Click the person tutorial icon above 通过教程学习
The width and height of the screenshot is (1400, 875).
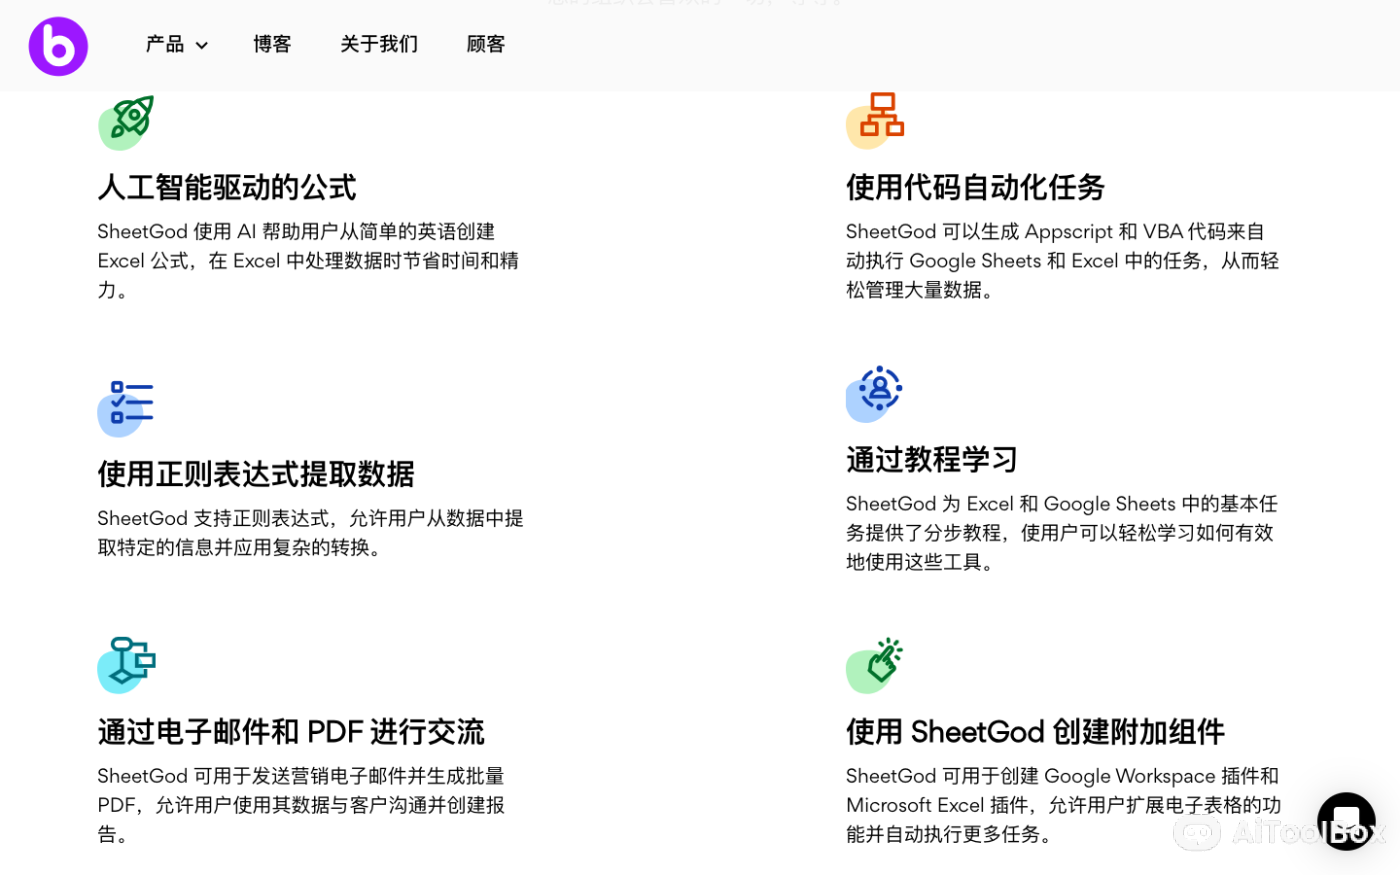[874, 393]
